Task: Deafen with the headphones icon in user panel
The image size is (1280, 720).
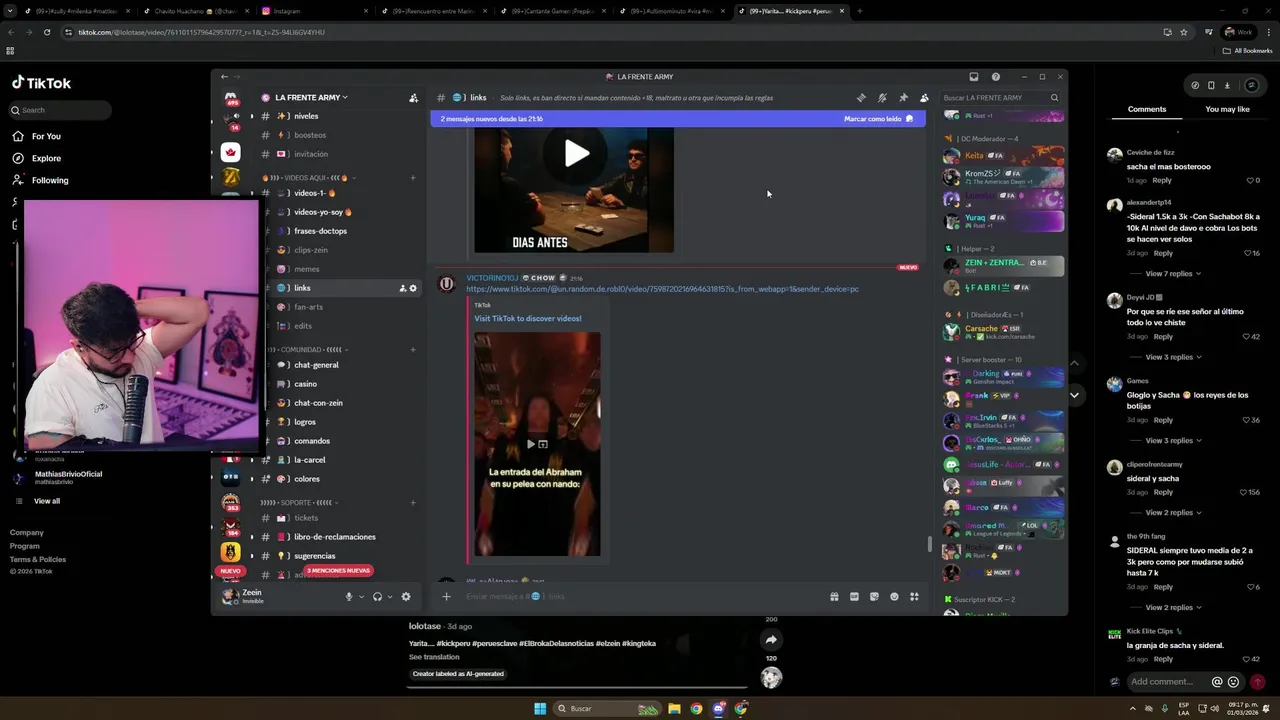Action: point(377,597)
